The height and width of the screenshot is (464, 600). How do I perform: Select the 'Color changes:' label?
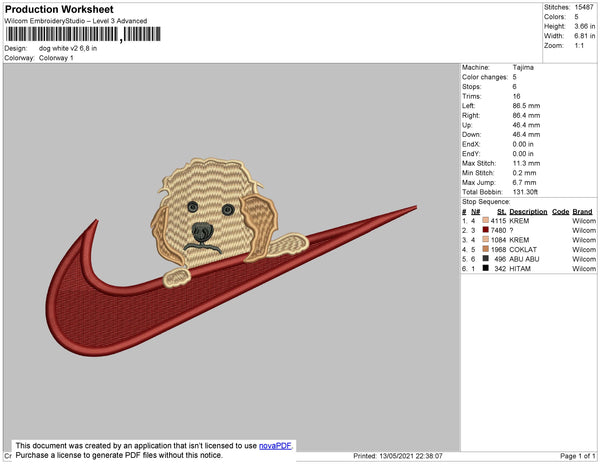click(x=485, y=77)
